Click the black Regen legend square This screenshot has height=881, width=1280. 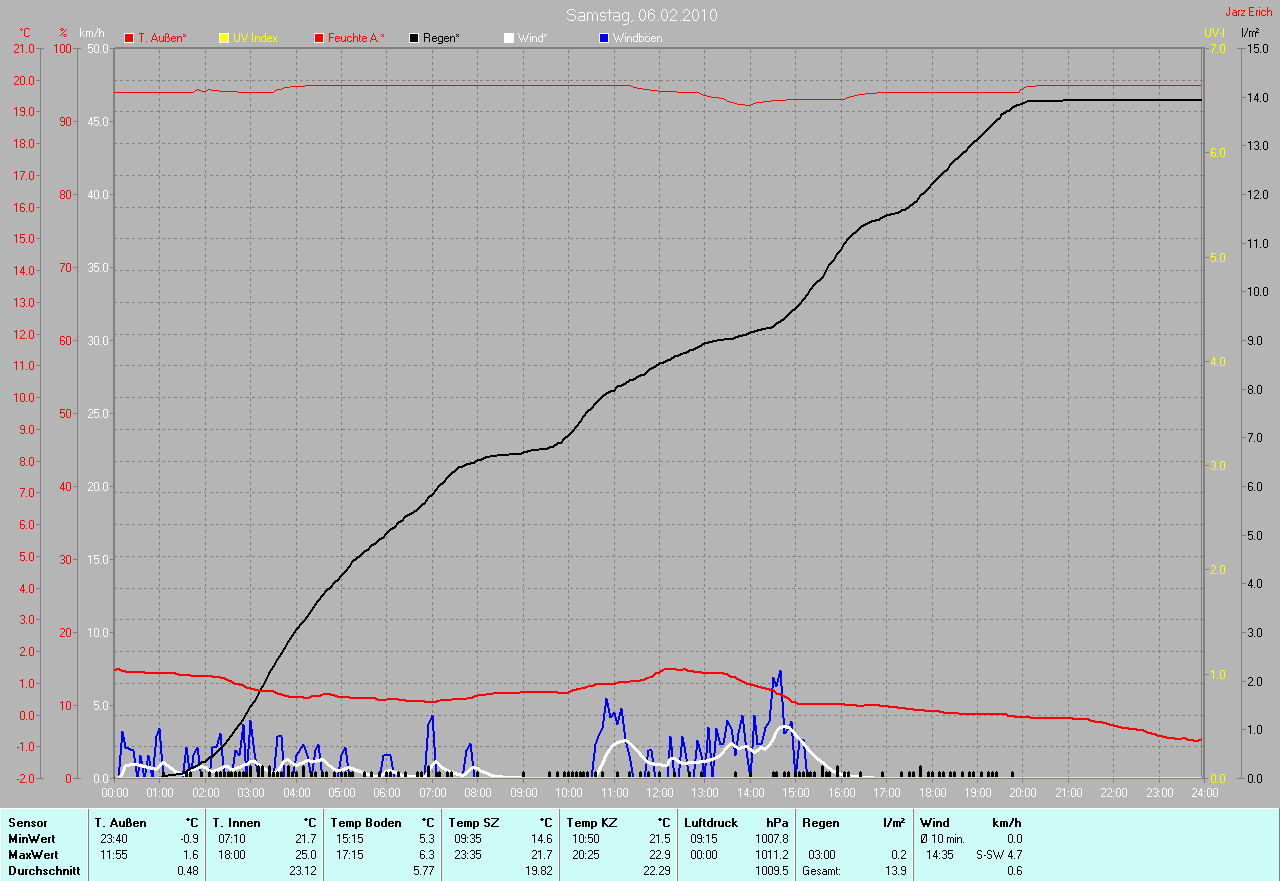pyautogui.click(x=414, y=38)
